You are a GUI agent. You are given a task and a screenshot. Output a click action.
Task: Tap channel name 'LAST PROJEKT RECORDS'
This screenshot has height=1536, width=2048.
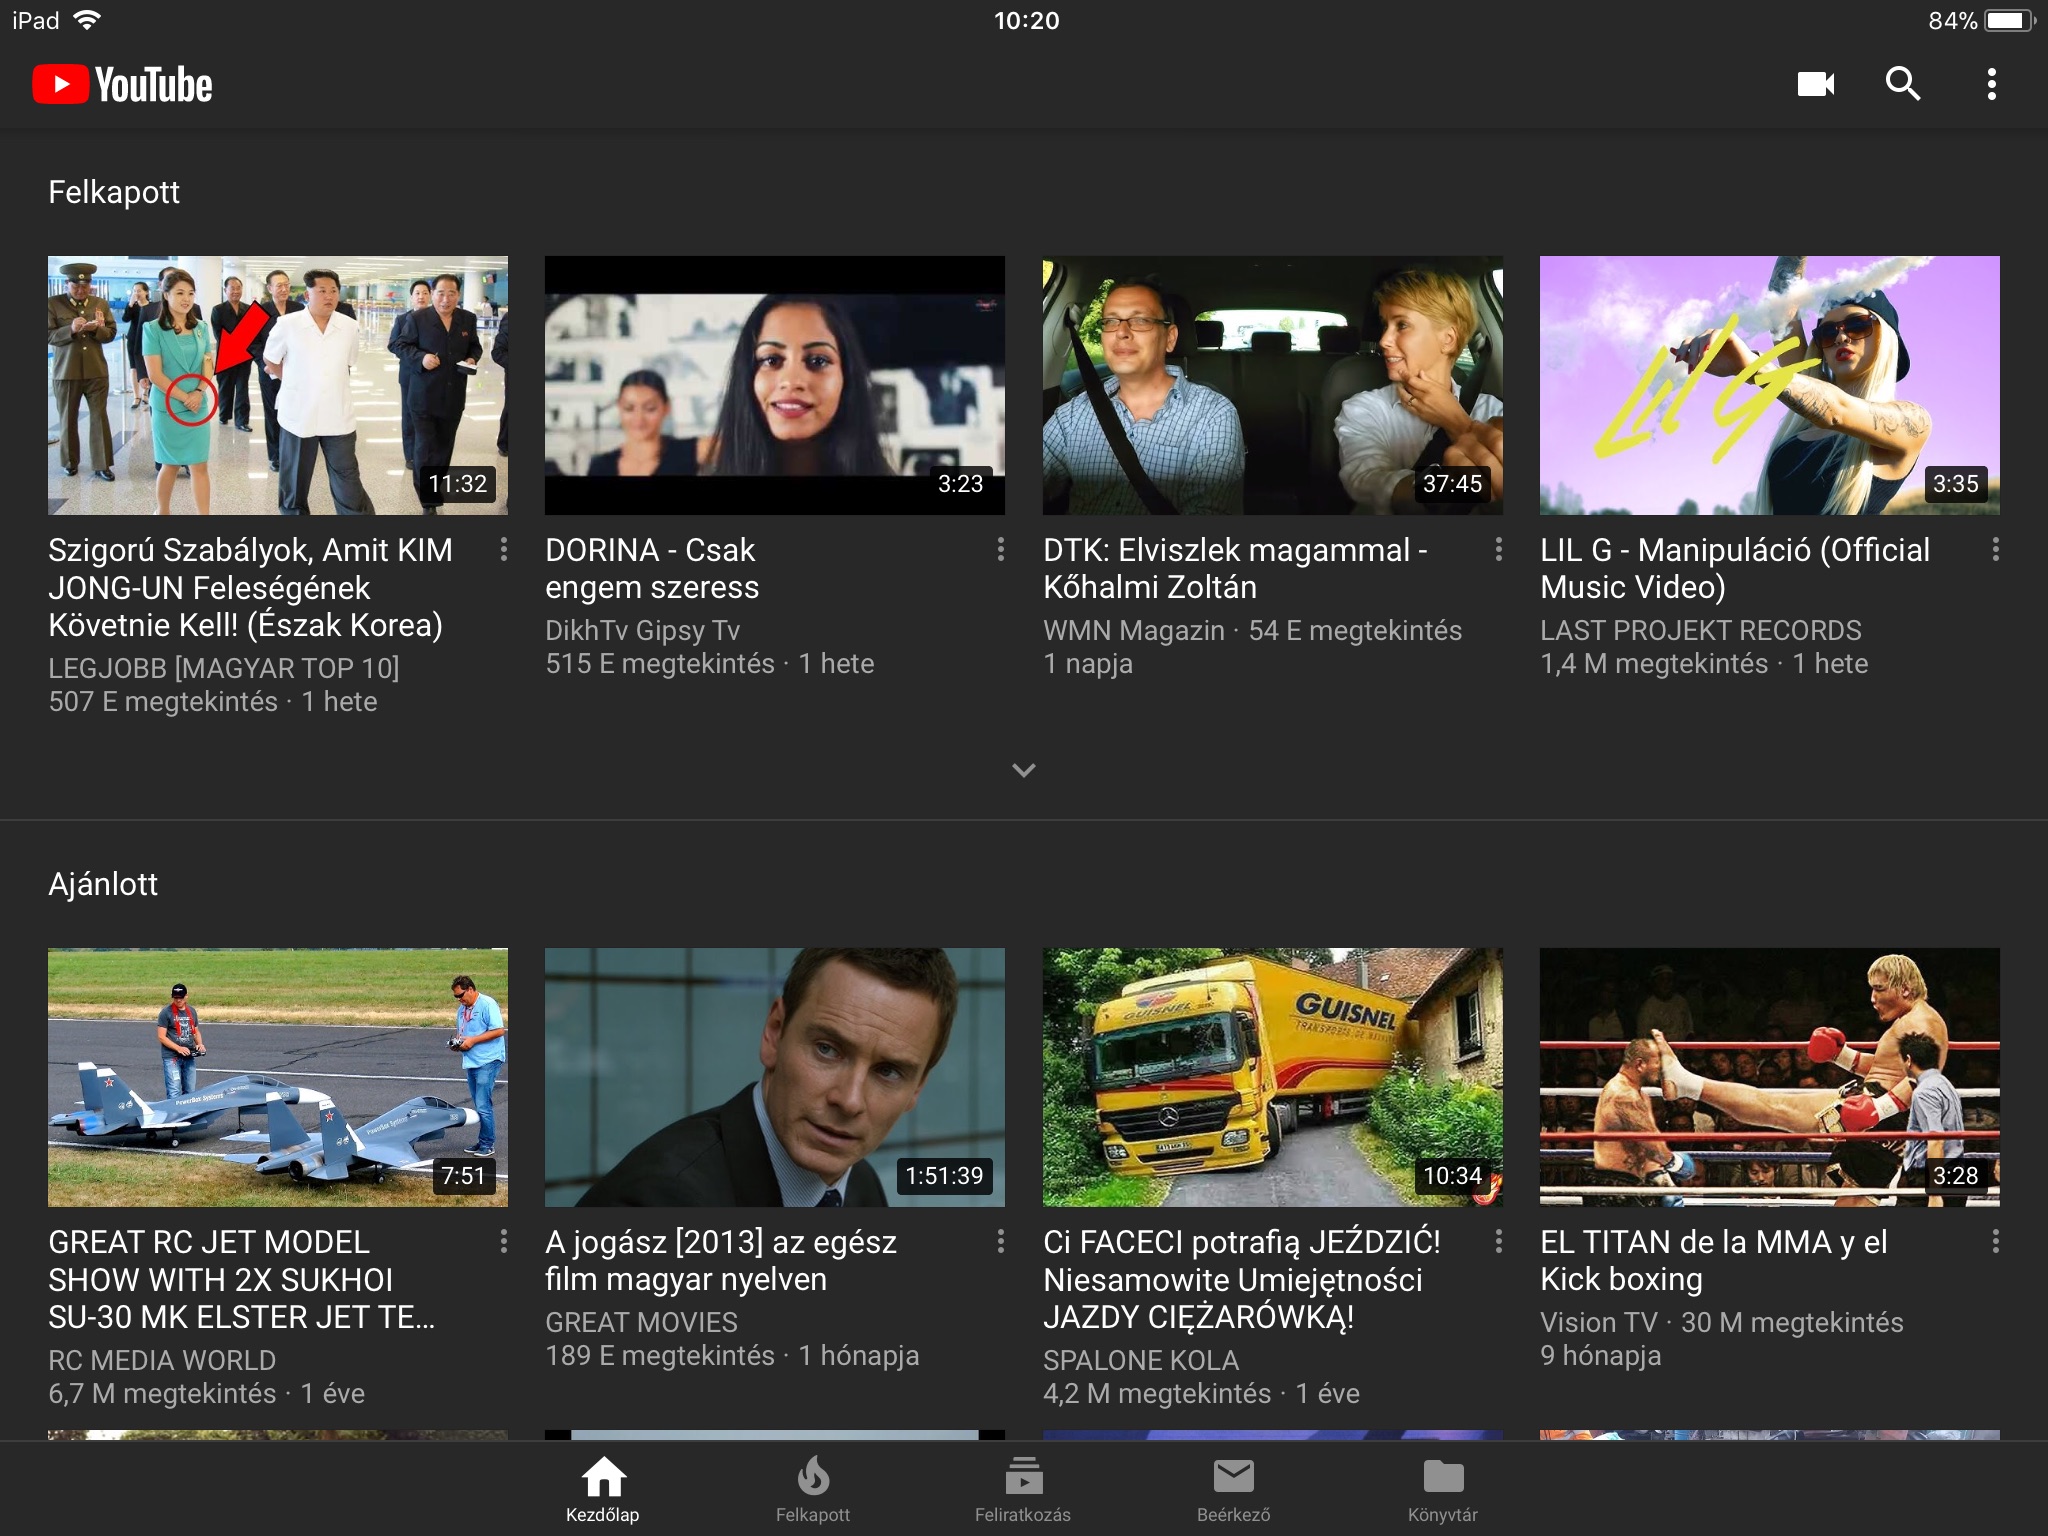pos(1701,630)
